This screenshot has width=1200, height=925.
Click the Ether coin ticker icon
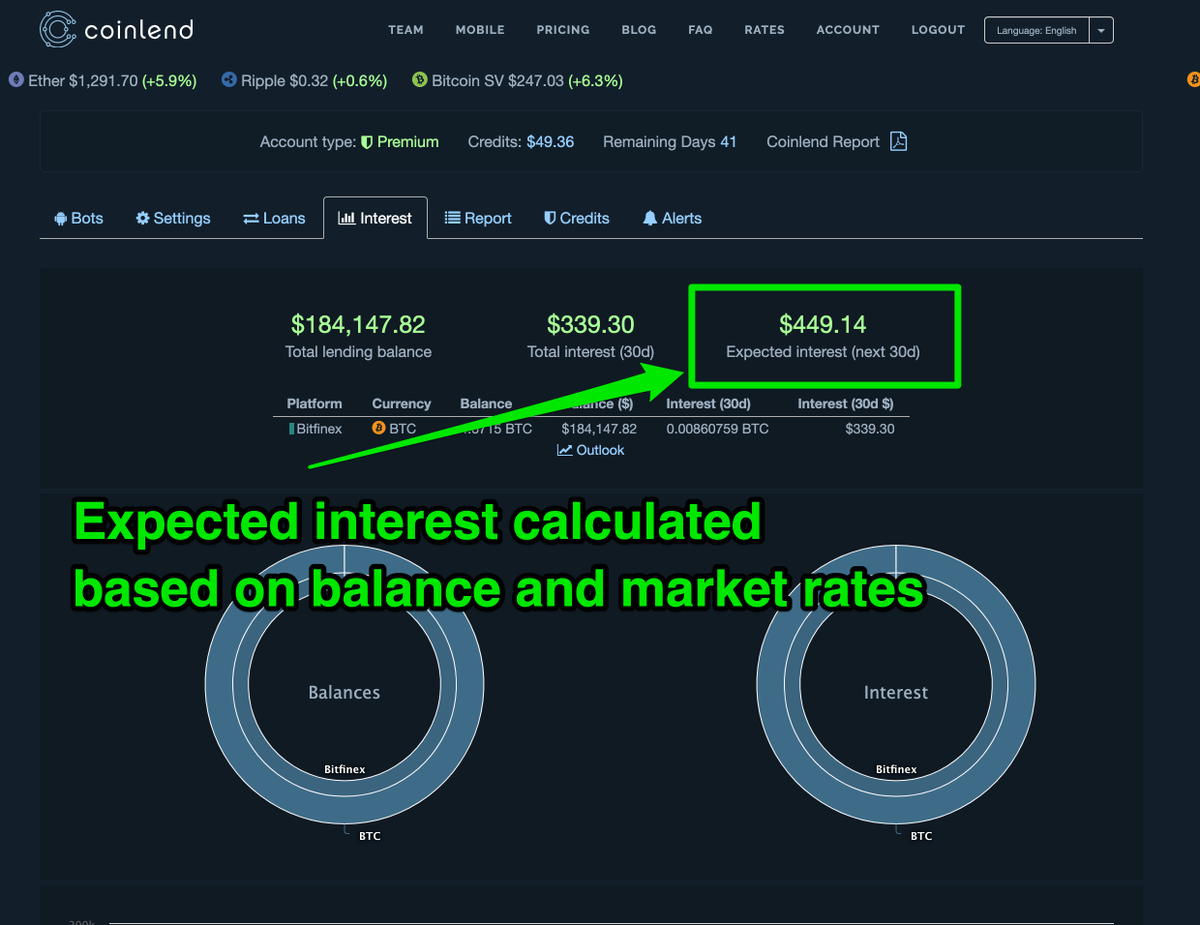[x=16, y=80]
